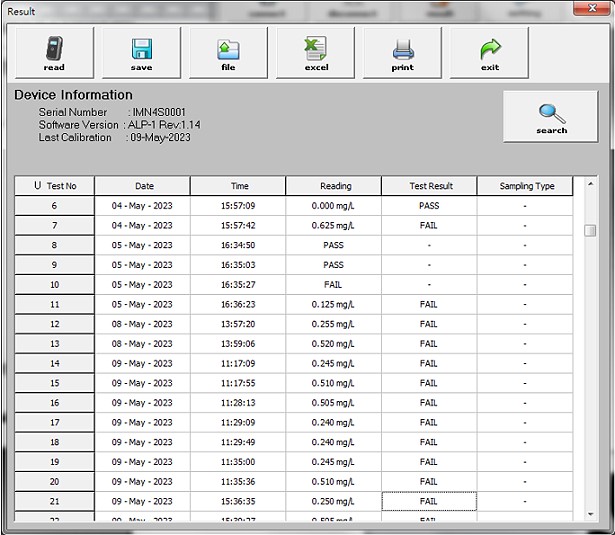Viewport: 615px width, 535px height.
Task: Click the 11:28:13 time cell
Action: coord(238,403)
